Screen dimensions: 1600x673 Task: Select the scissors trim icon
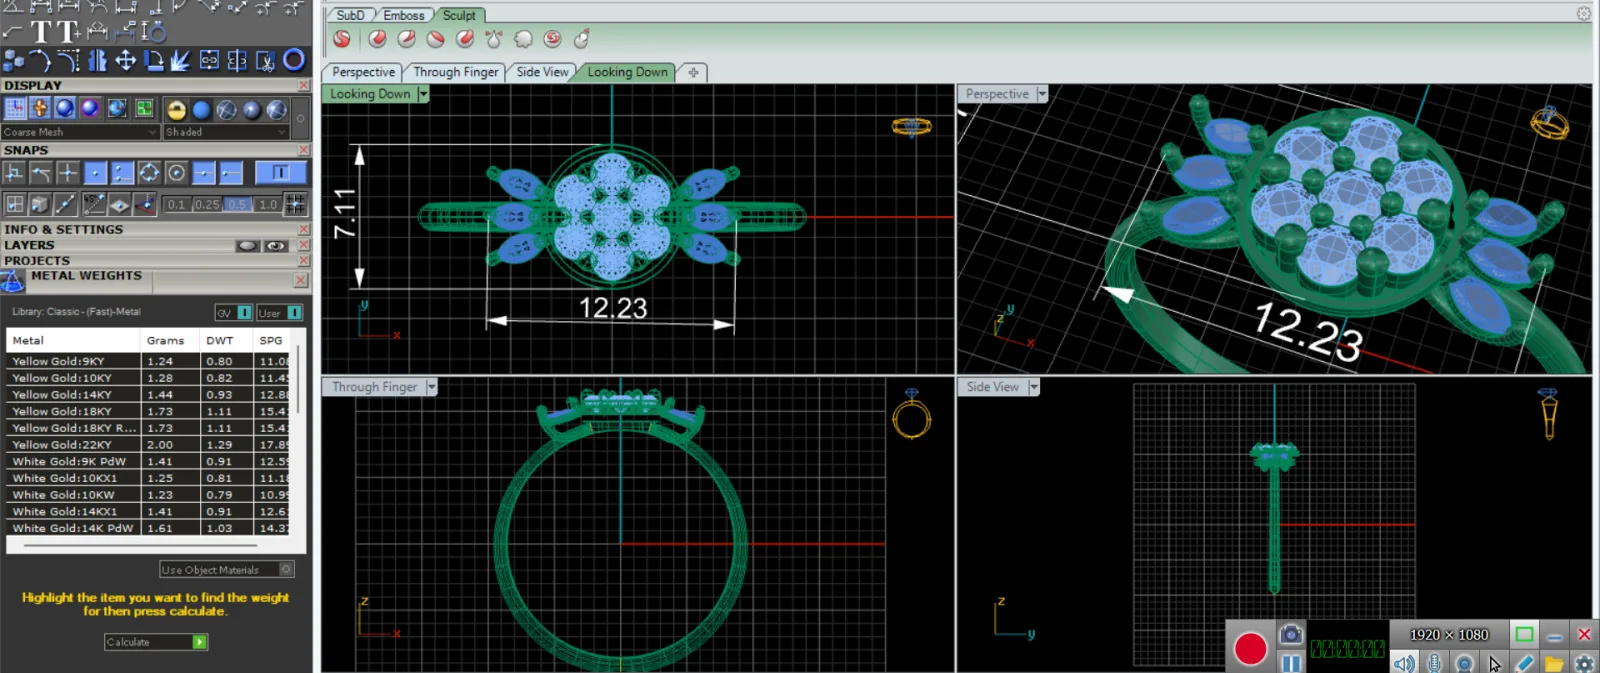265,61
